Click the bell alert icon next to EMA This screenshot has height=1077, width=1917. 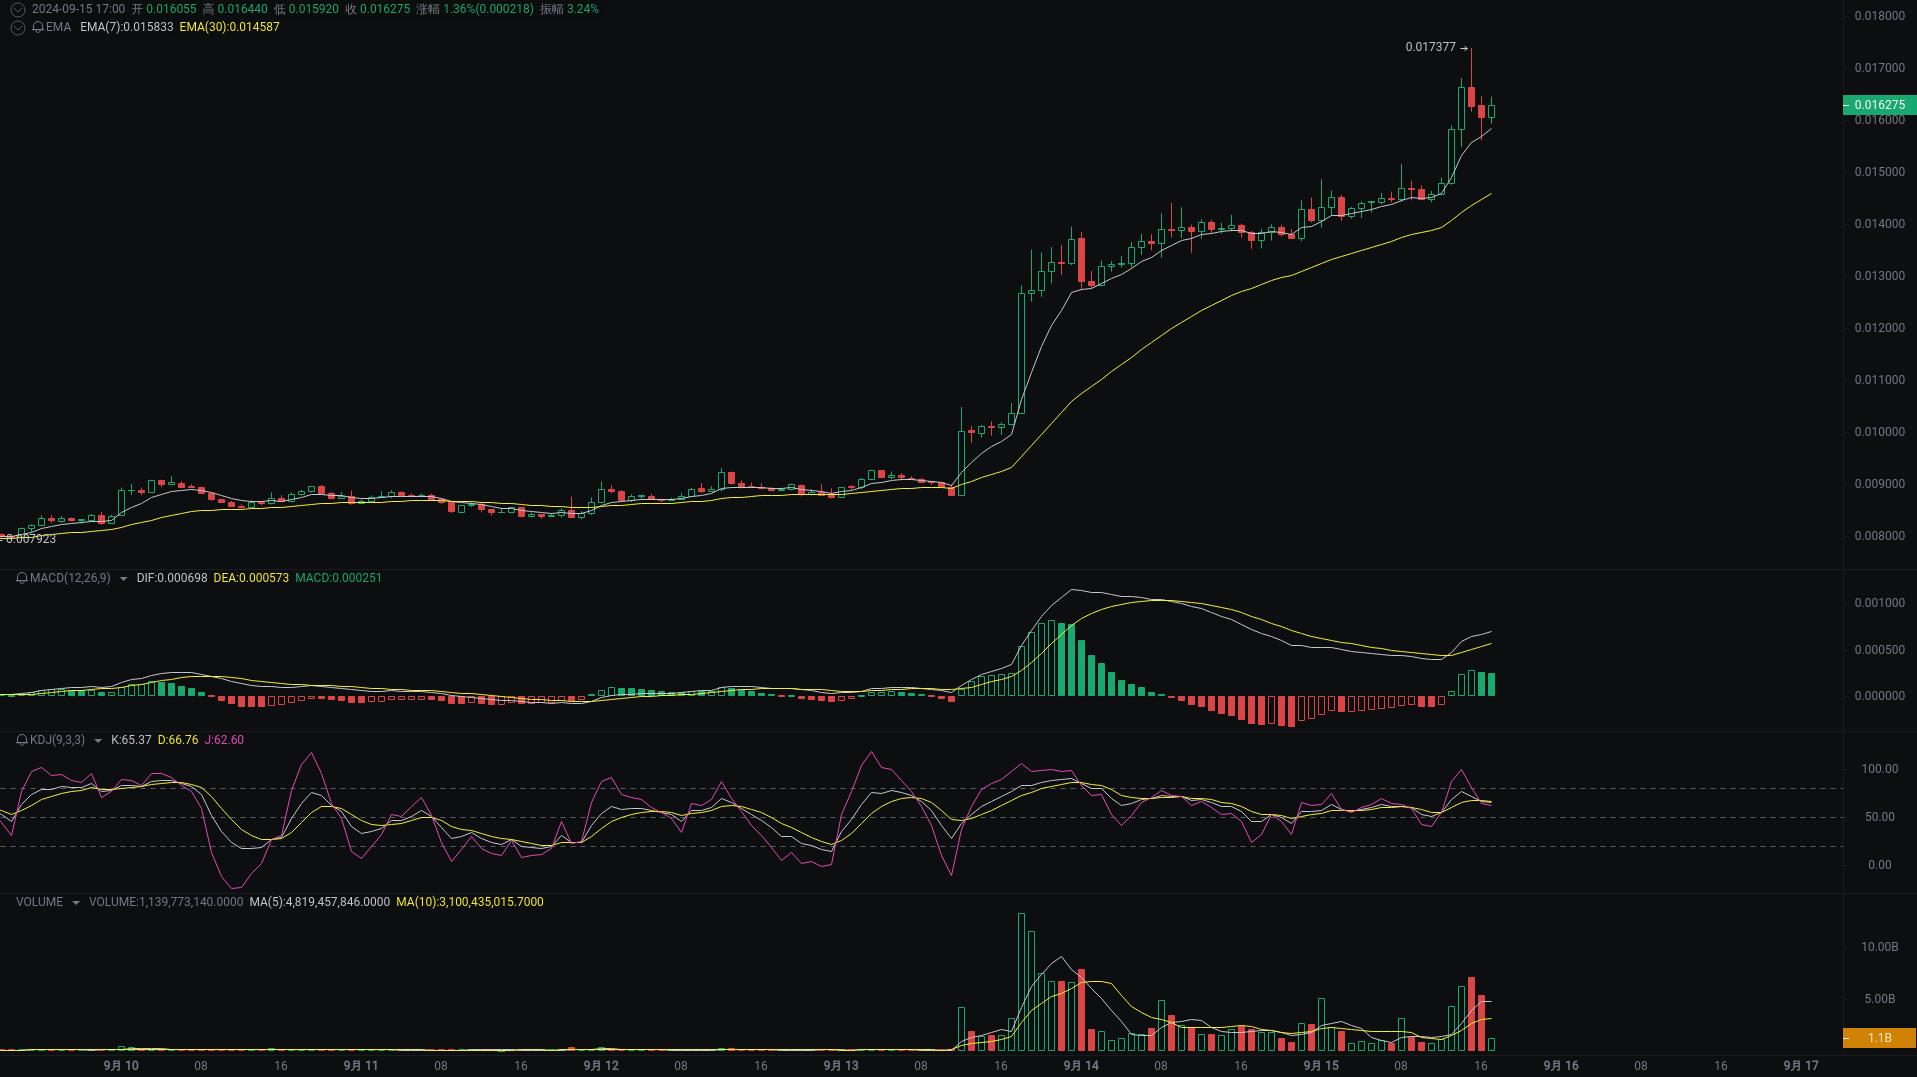[x=37, y=27]
